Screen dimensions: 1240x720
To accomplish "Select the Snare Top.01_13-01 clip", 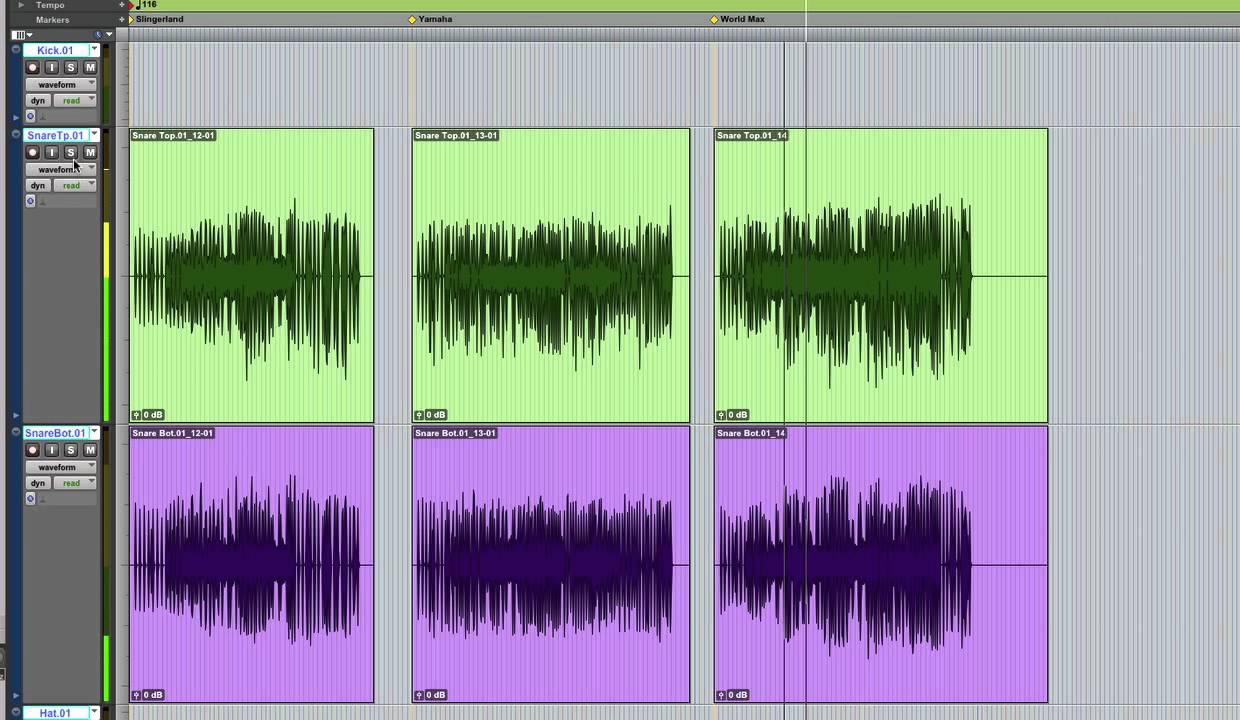I will (x=550, y=275).
